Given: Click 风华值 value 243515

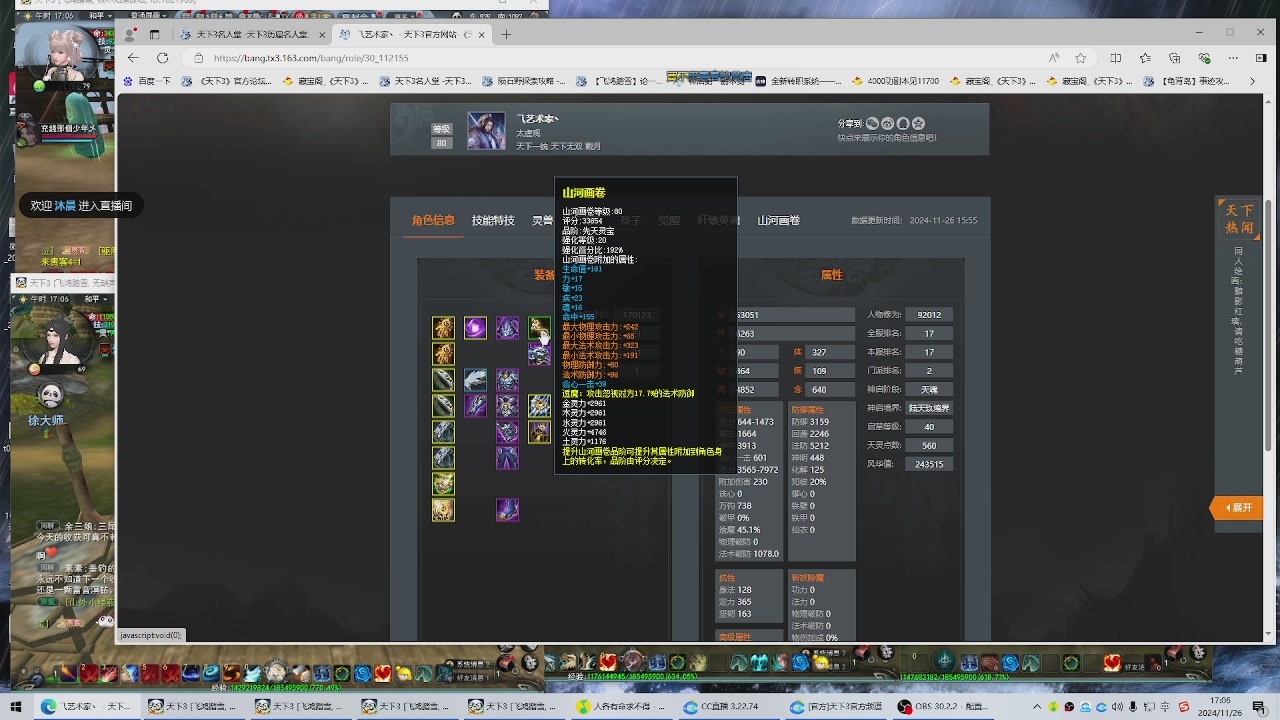Looking at the screenshot, I should [x=929, y=464].
